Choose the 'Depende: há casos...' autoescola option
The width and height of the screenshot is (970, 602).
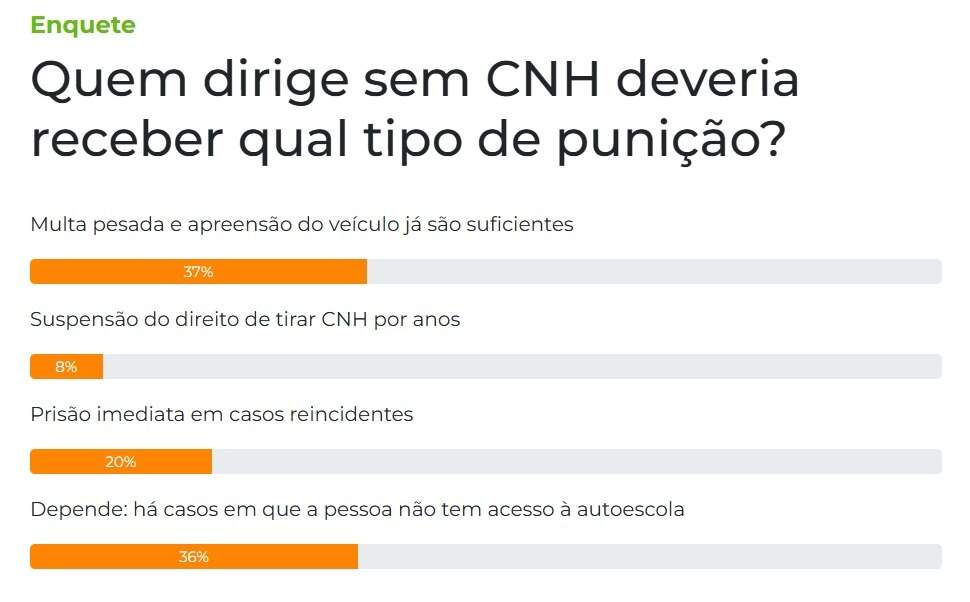pyautogui.click(x=358, y=510)
